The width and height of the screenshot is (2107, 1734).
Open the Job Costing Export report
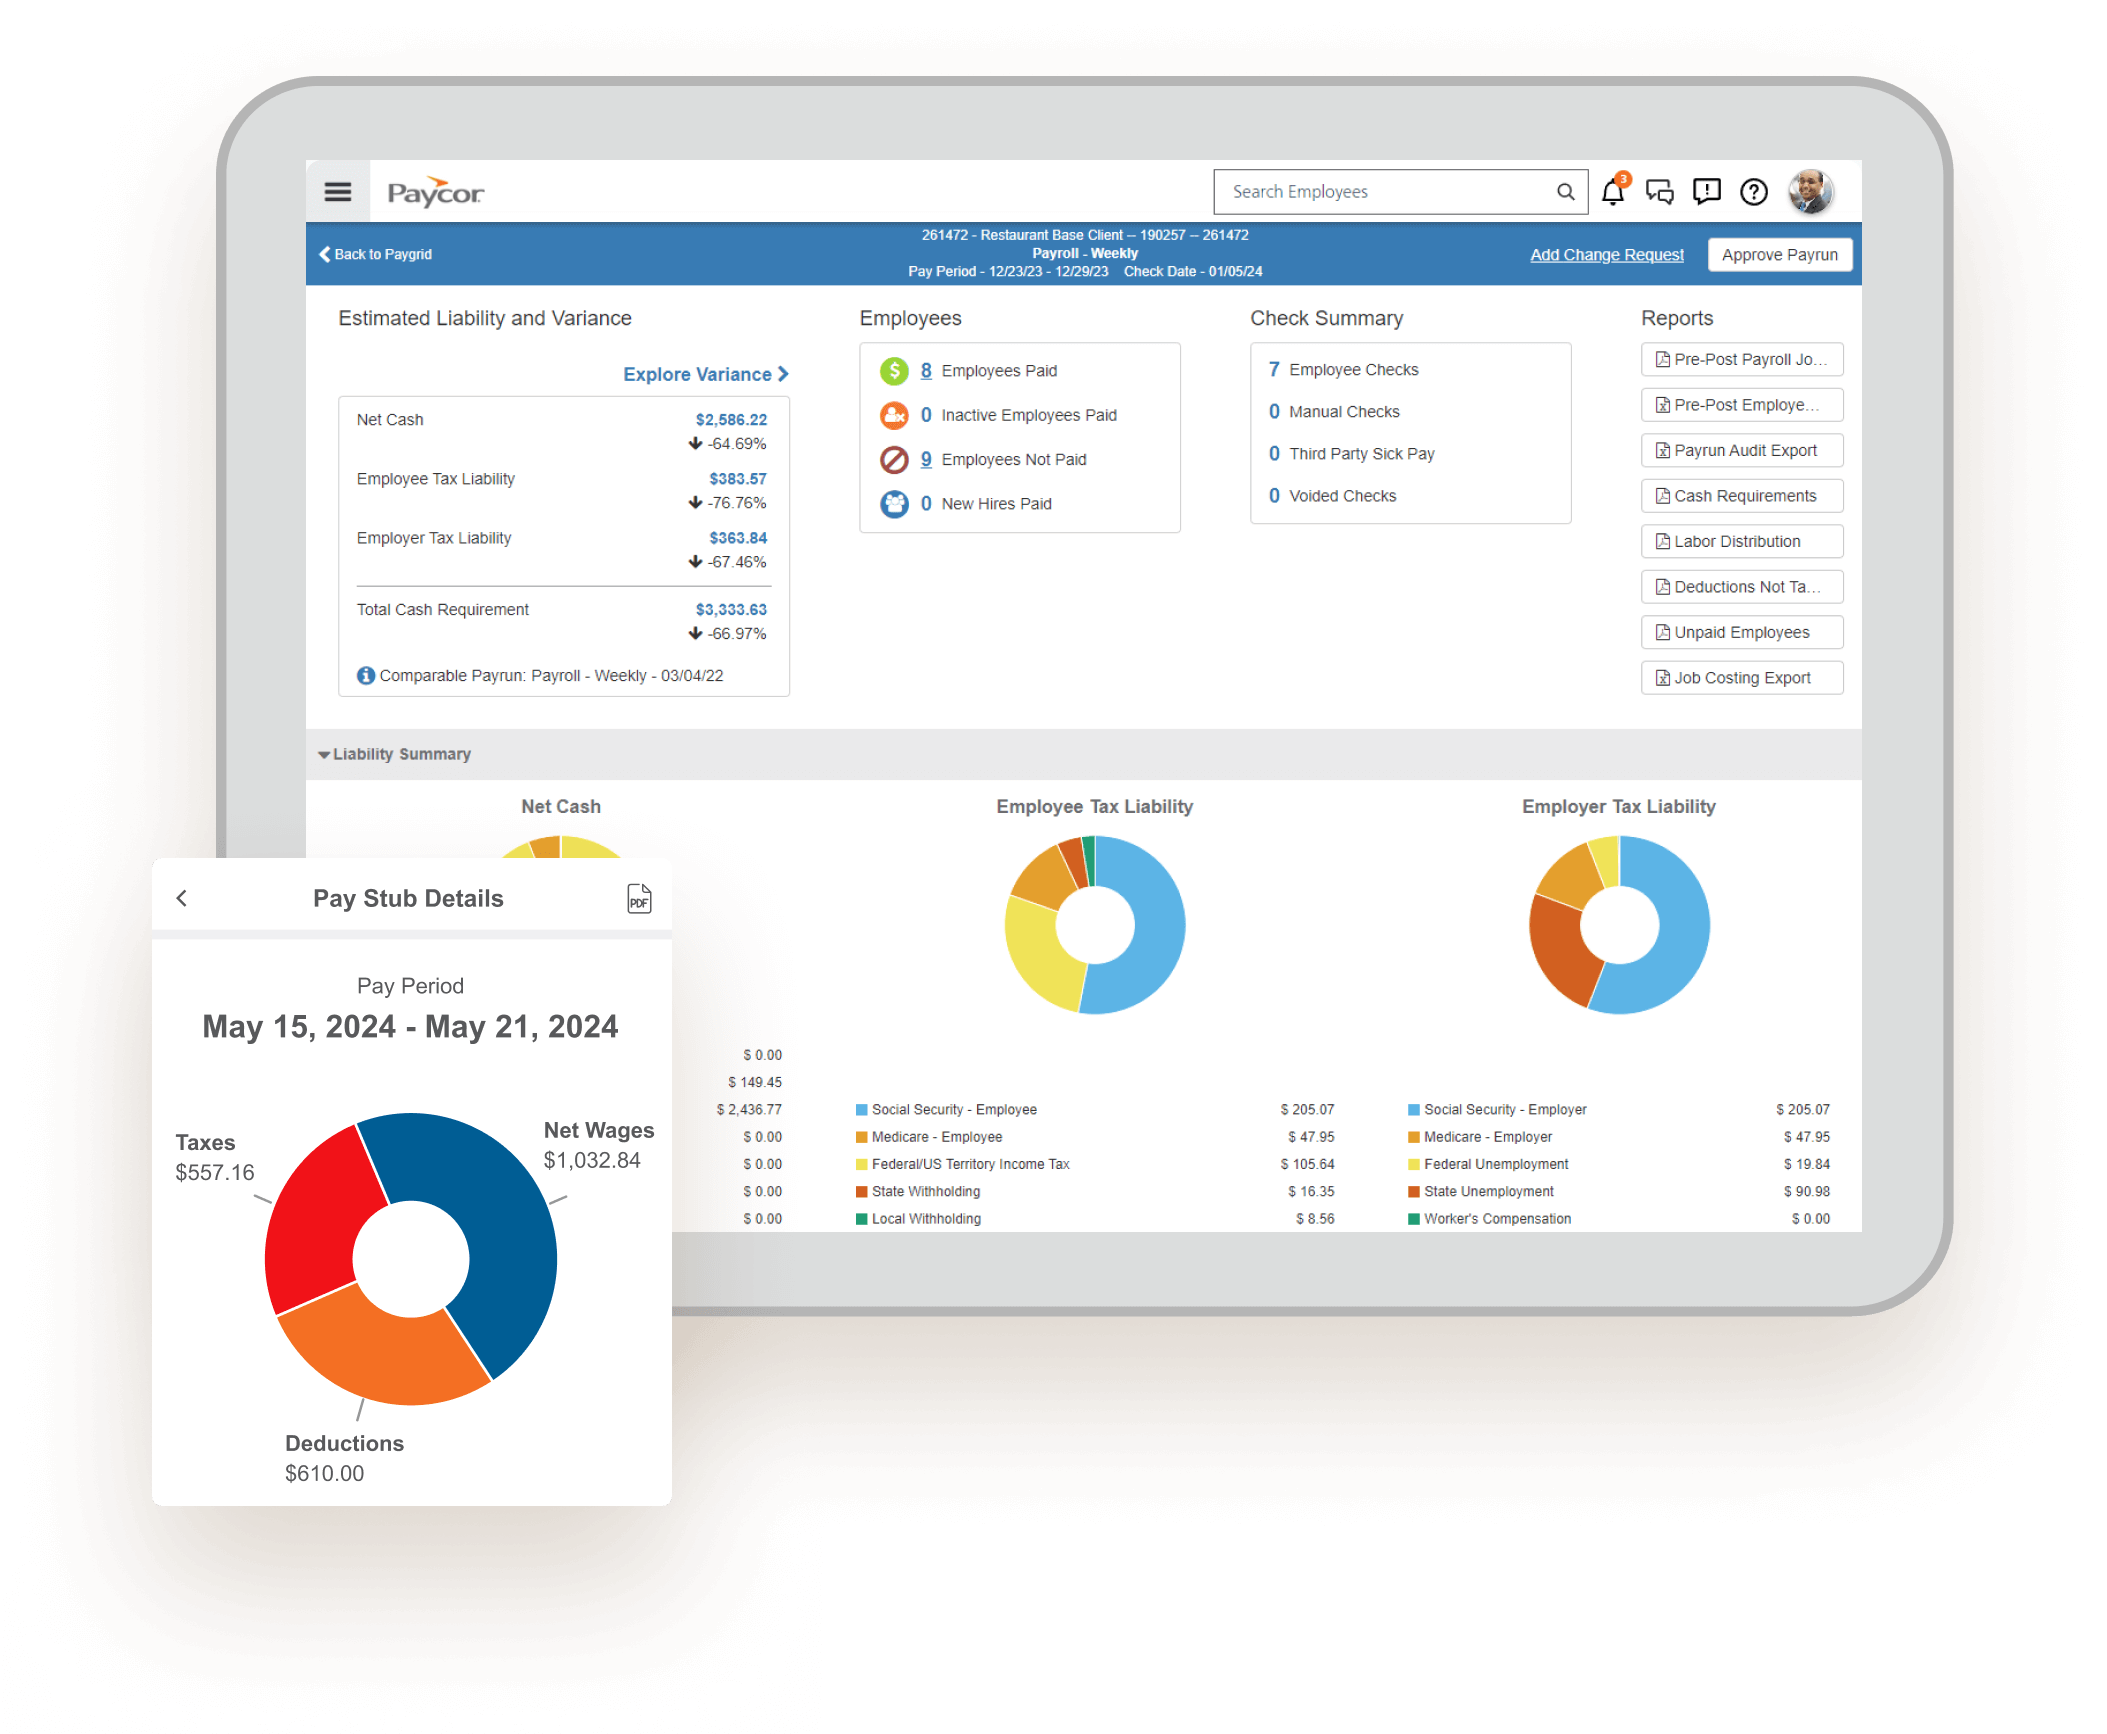pyautogui.click(x=1742, y=678)
